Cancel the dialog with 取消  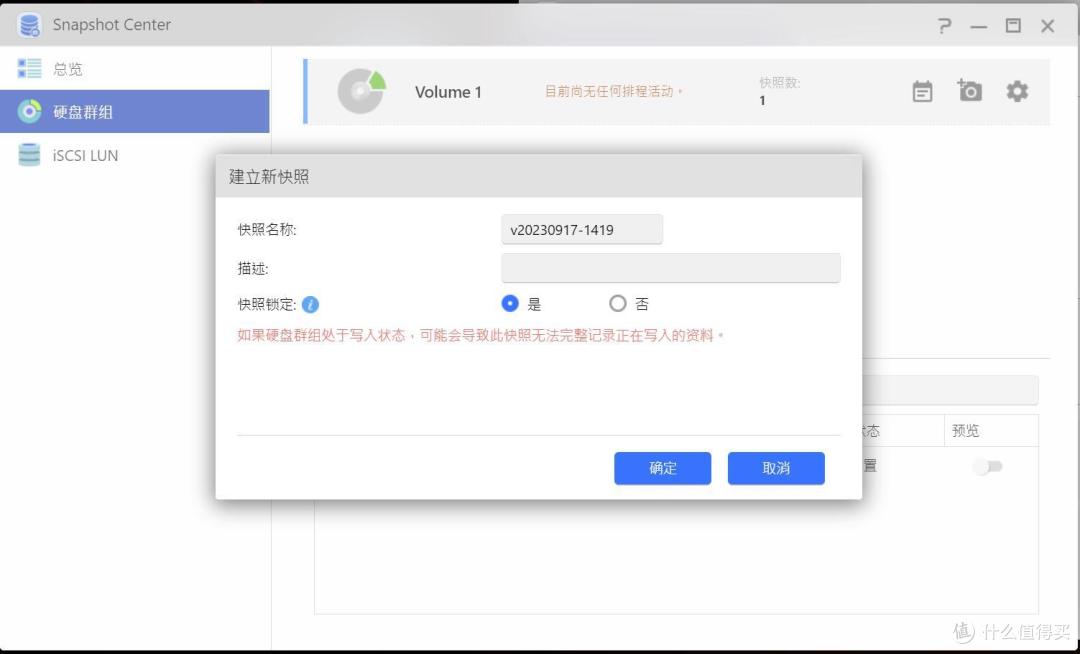[776, 468]
